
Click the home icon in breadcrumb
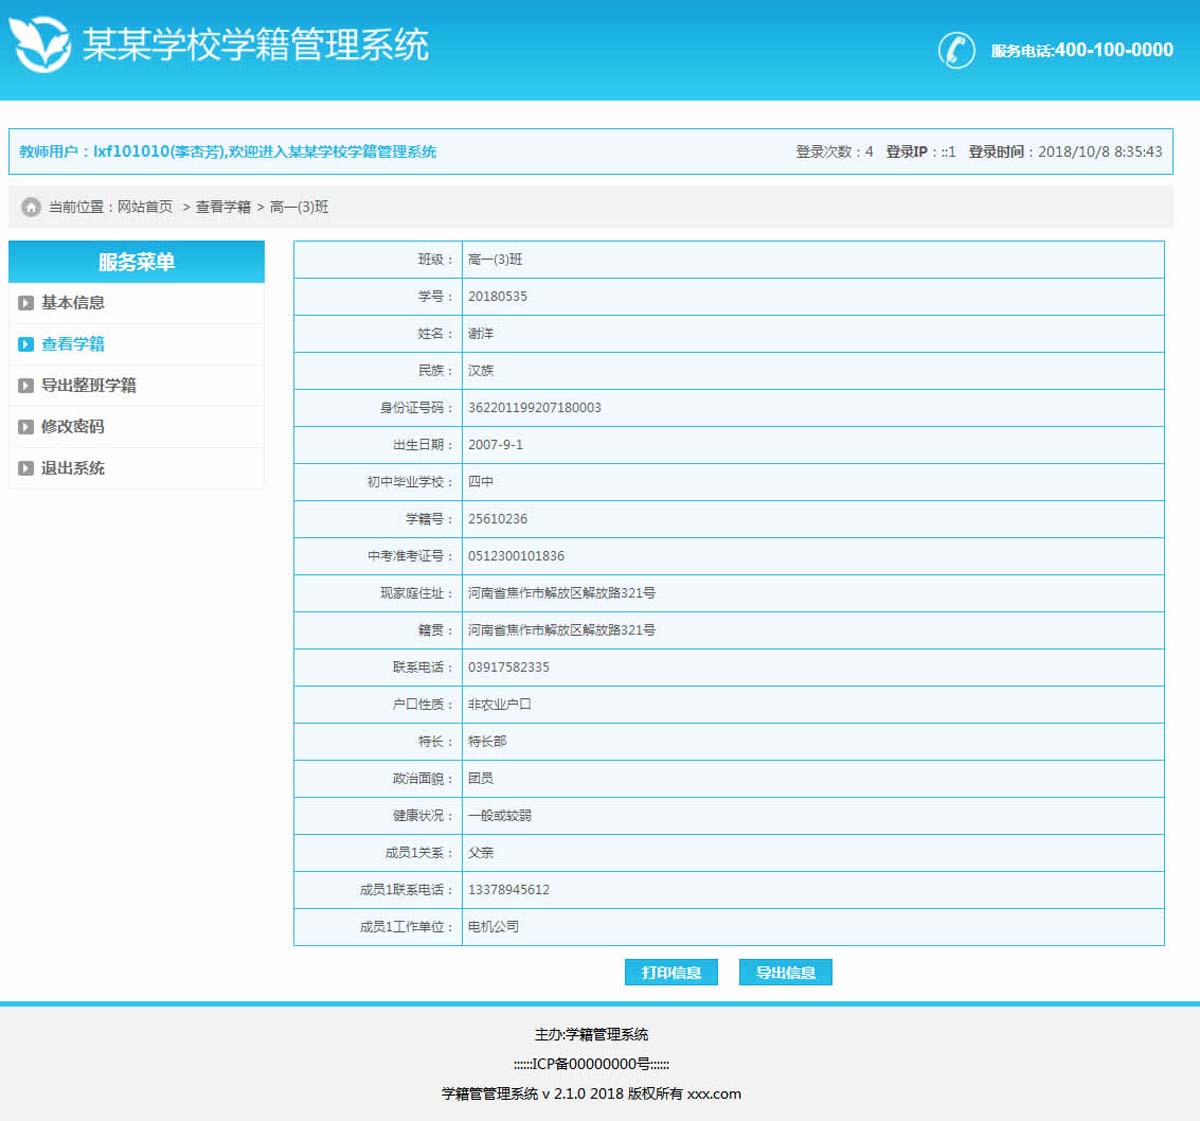[x=31, y=207]
